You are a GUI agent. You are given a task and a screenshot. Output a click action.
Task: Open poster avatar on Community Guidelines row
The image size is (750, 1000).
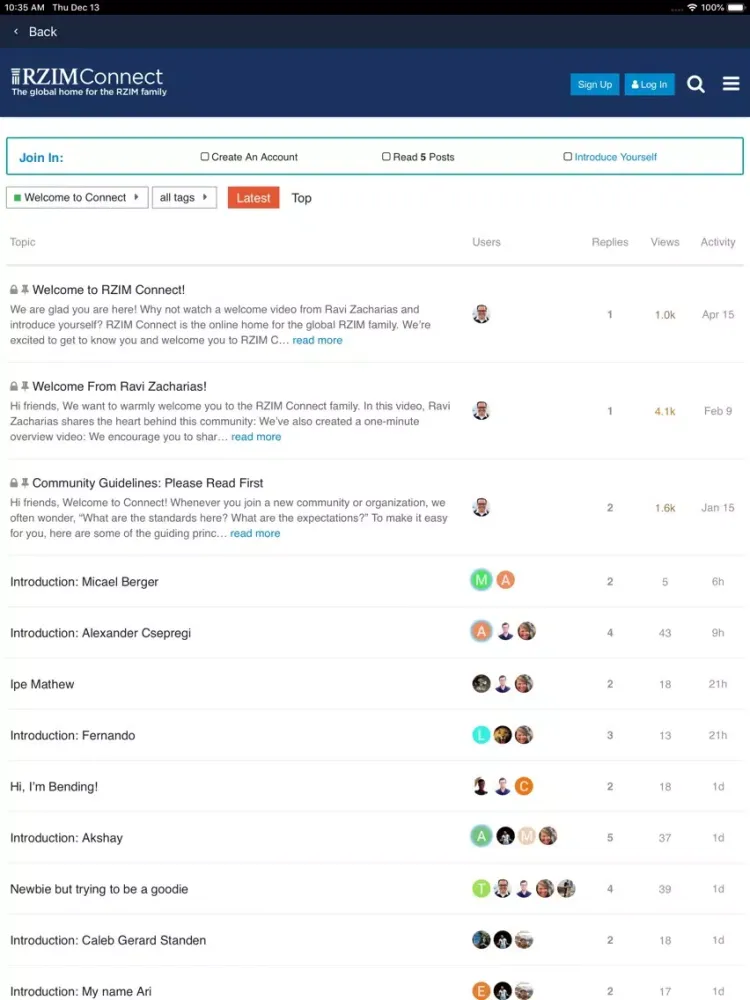(x=481, y=507)
